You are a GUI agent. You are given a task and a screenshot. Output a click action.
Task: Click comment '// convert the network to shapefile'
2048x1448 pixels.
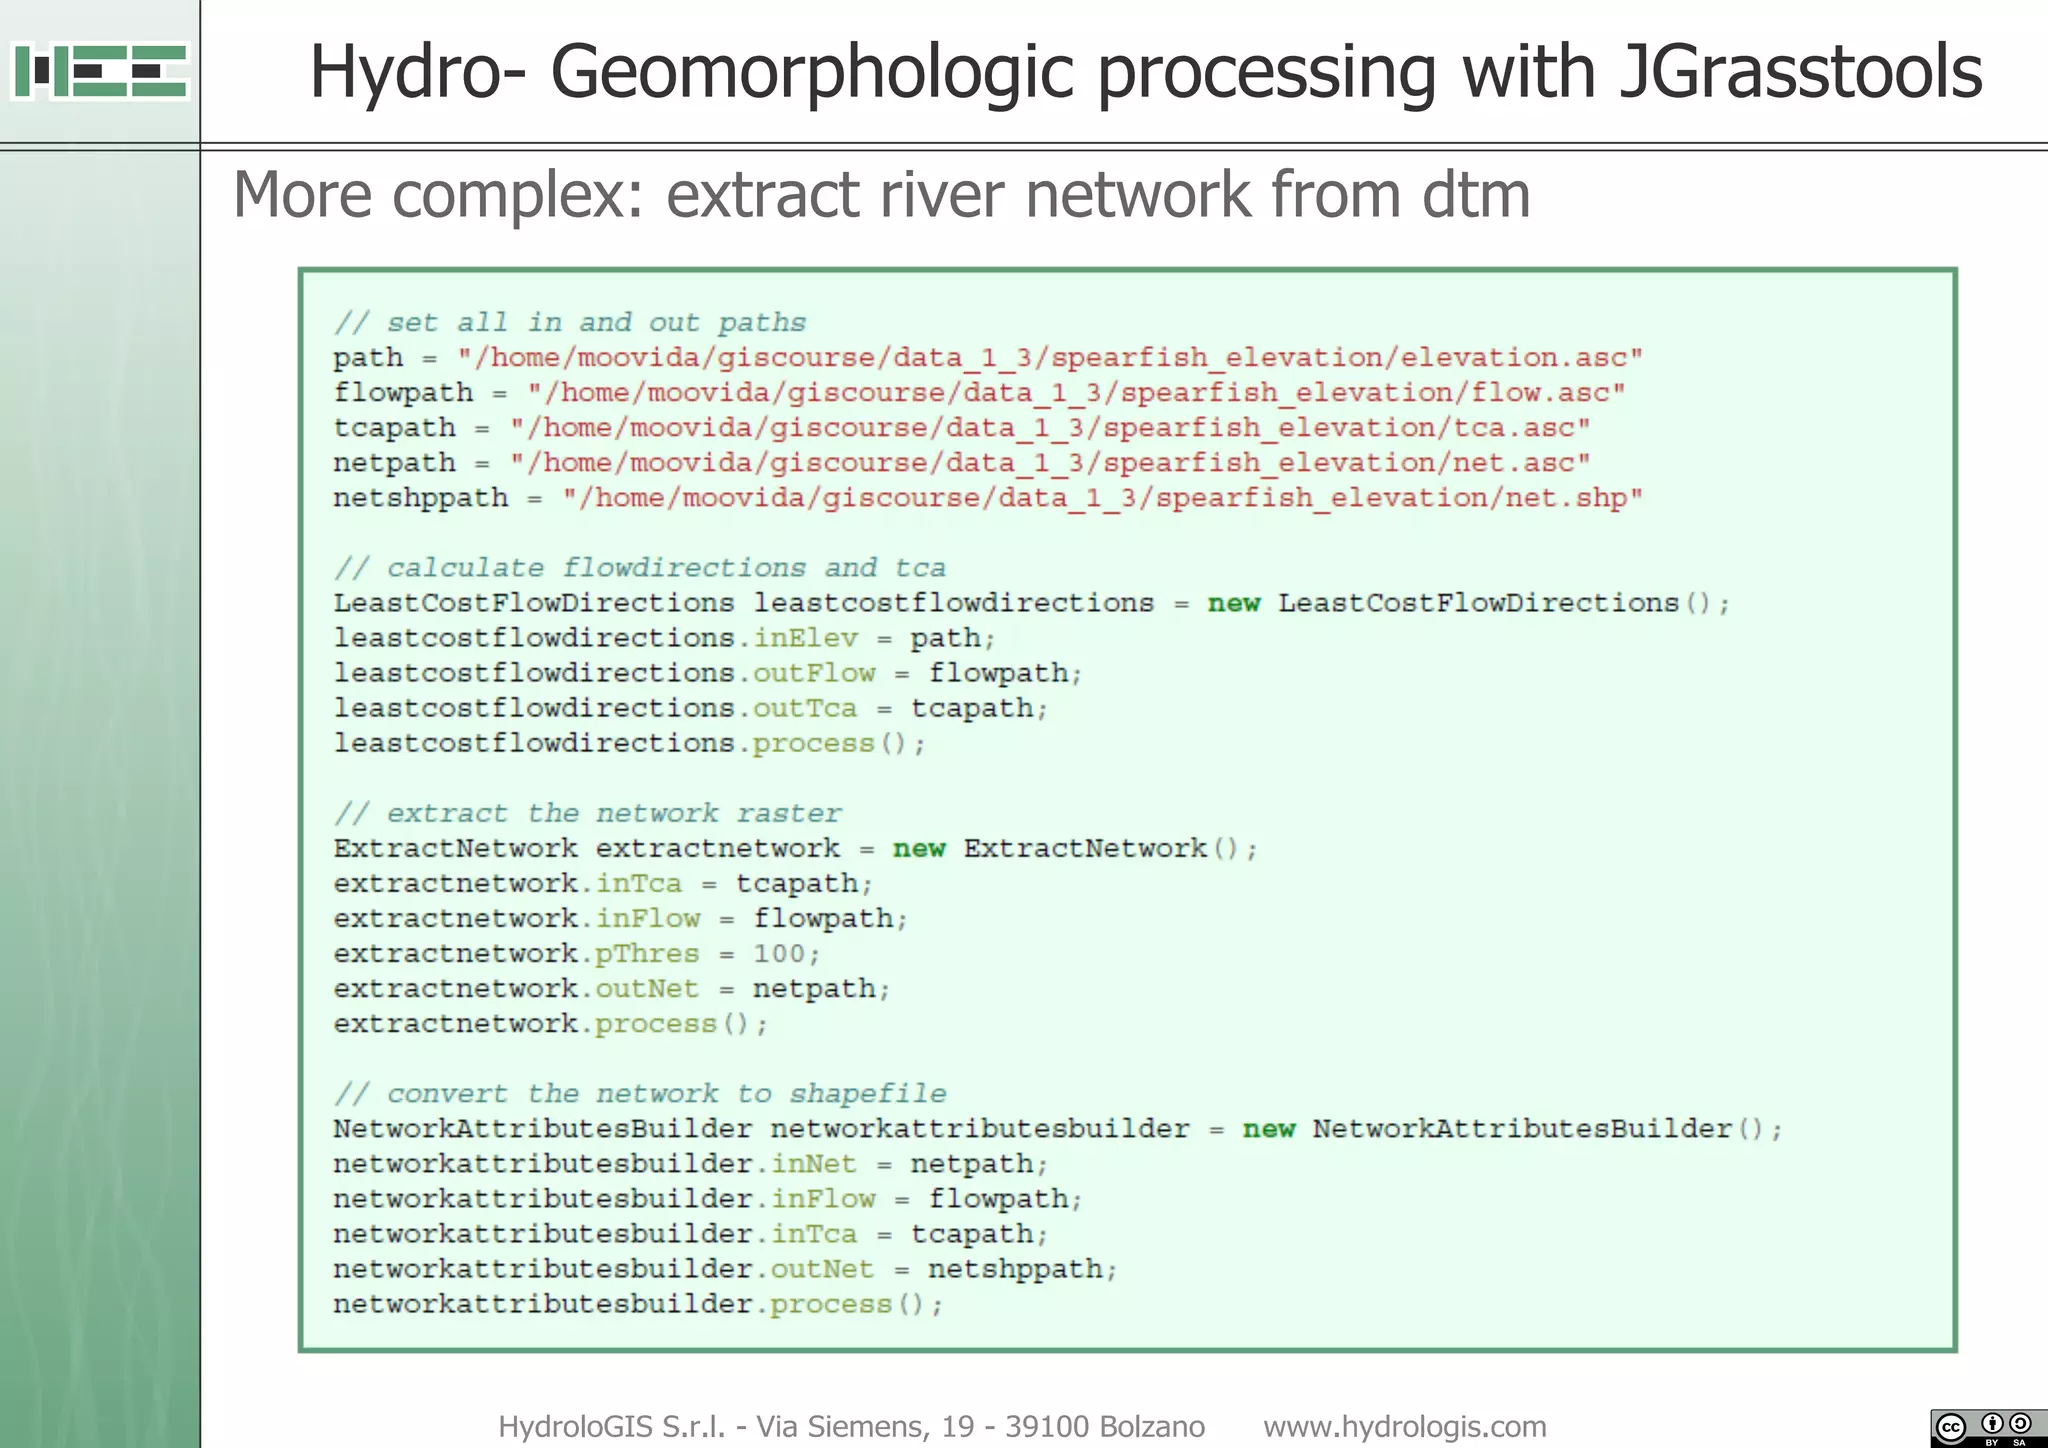click(640, 1093)
